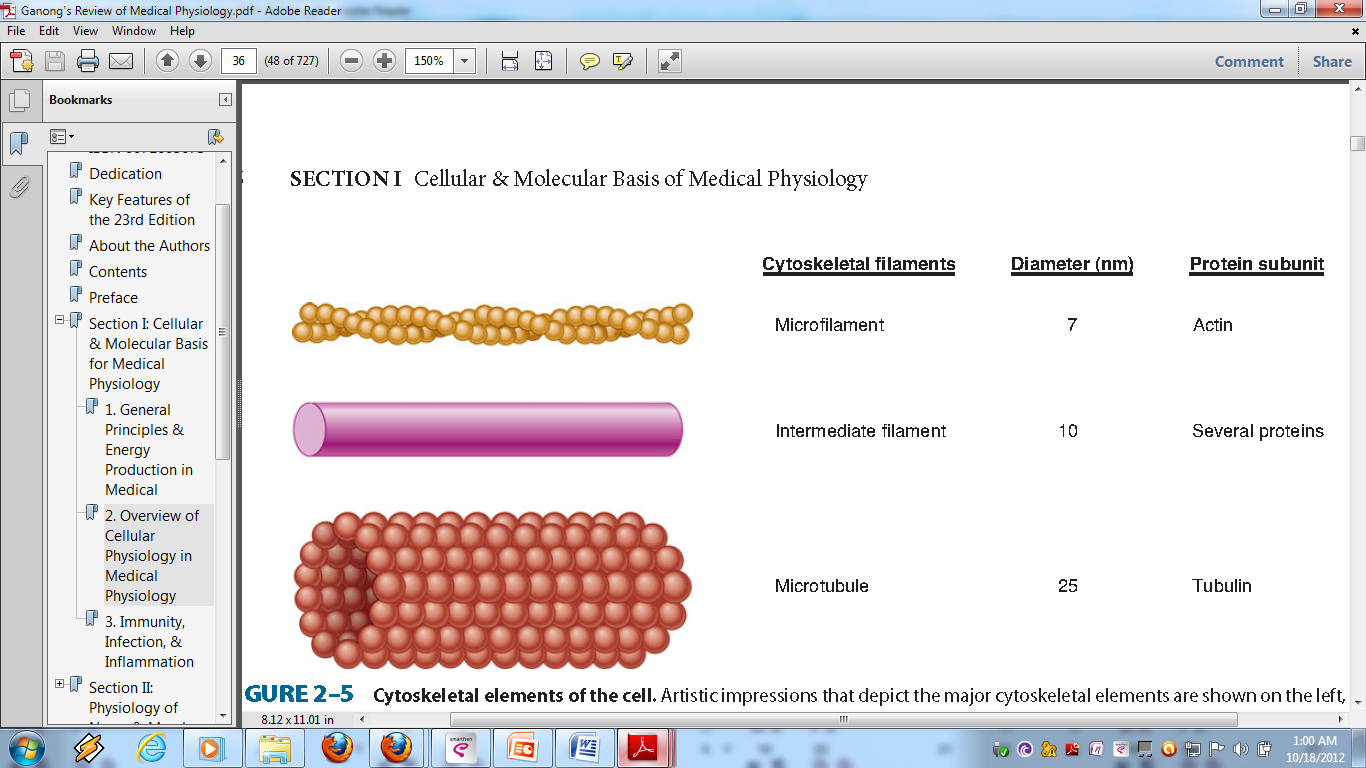Image resolution: width=1366 pixels, height=768 pixels.
Task: Click the document vertical scrollbar thumb
Action: click(1357, 143)
